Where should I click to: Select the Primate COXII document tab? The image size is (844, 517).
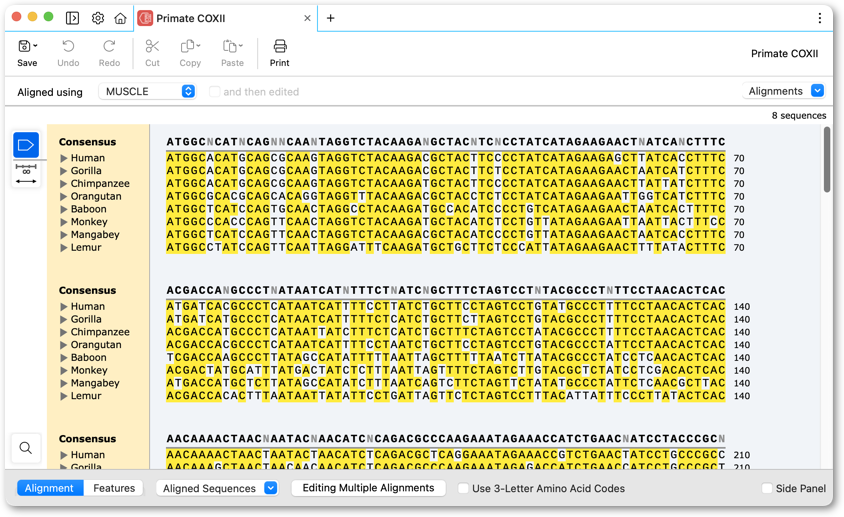point(225,18)
